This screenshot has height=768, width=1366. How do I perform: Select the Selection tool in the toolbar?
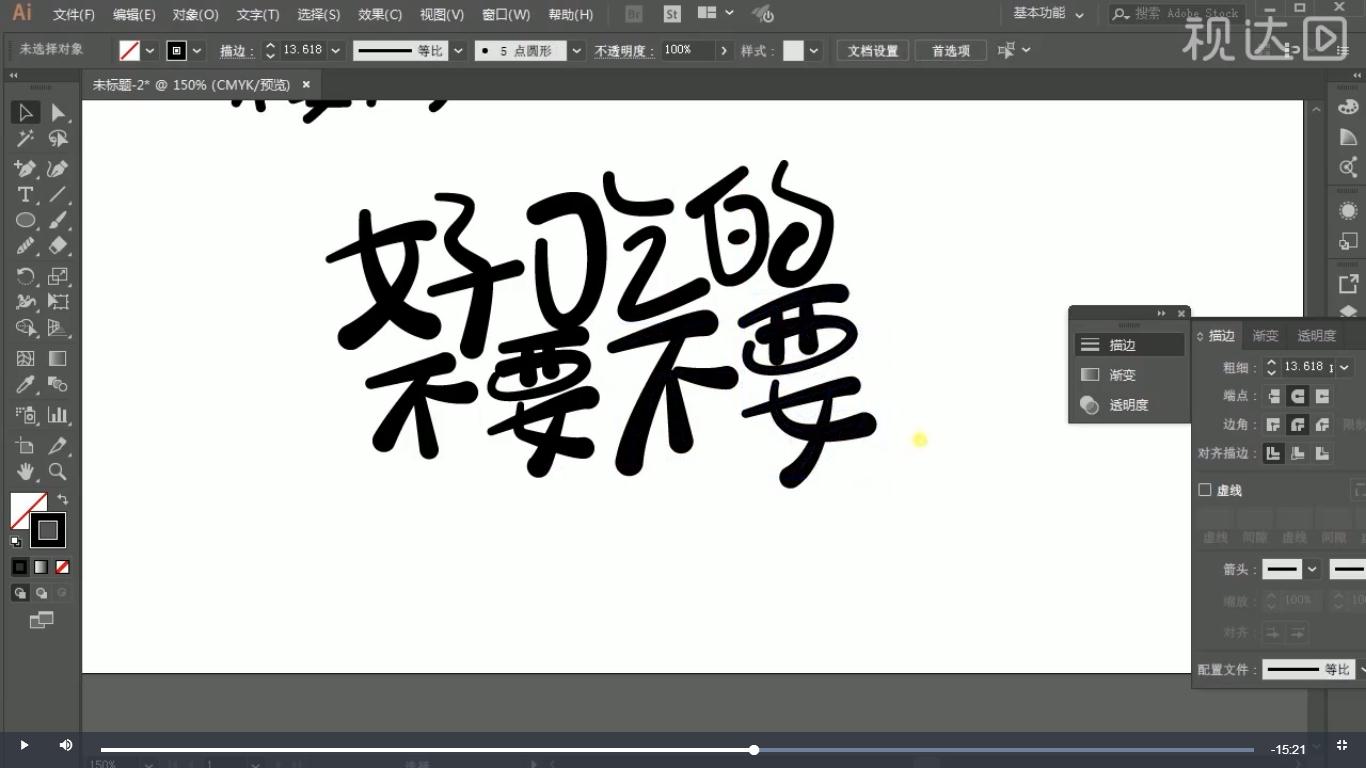pos(25,112)
